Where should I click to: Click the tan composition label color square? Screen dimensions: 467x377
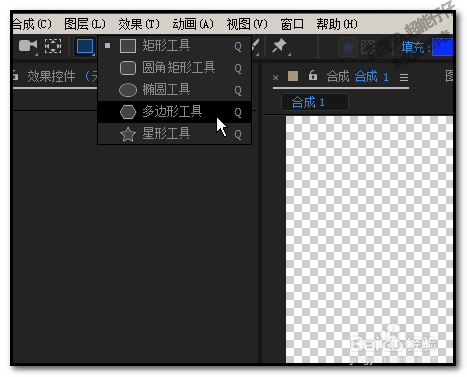[x=293, y=76]
